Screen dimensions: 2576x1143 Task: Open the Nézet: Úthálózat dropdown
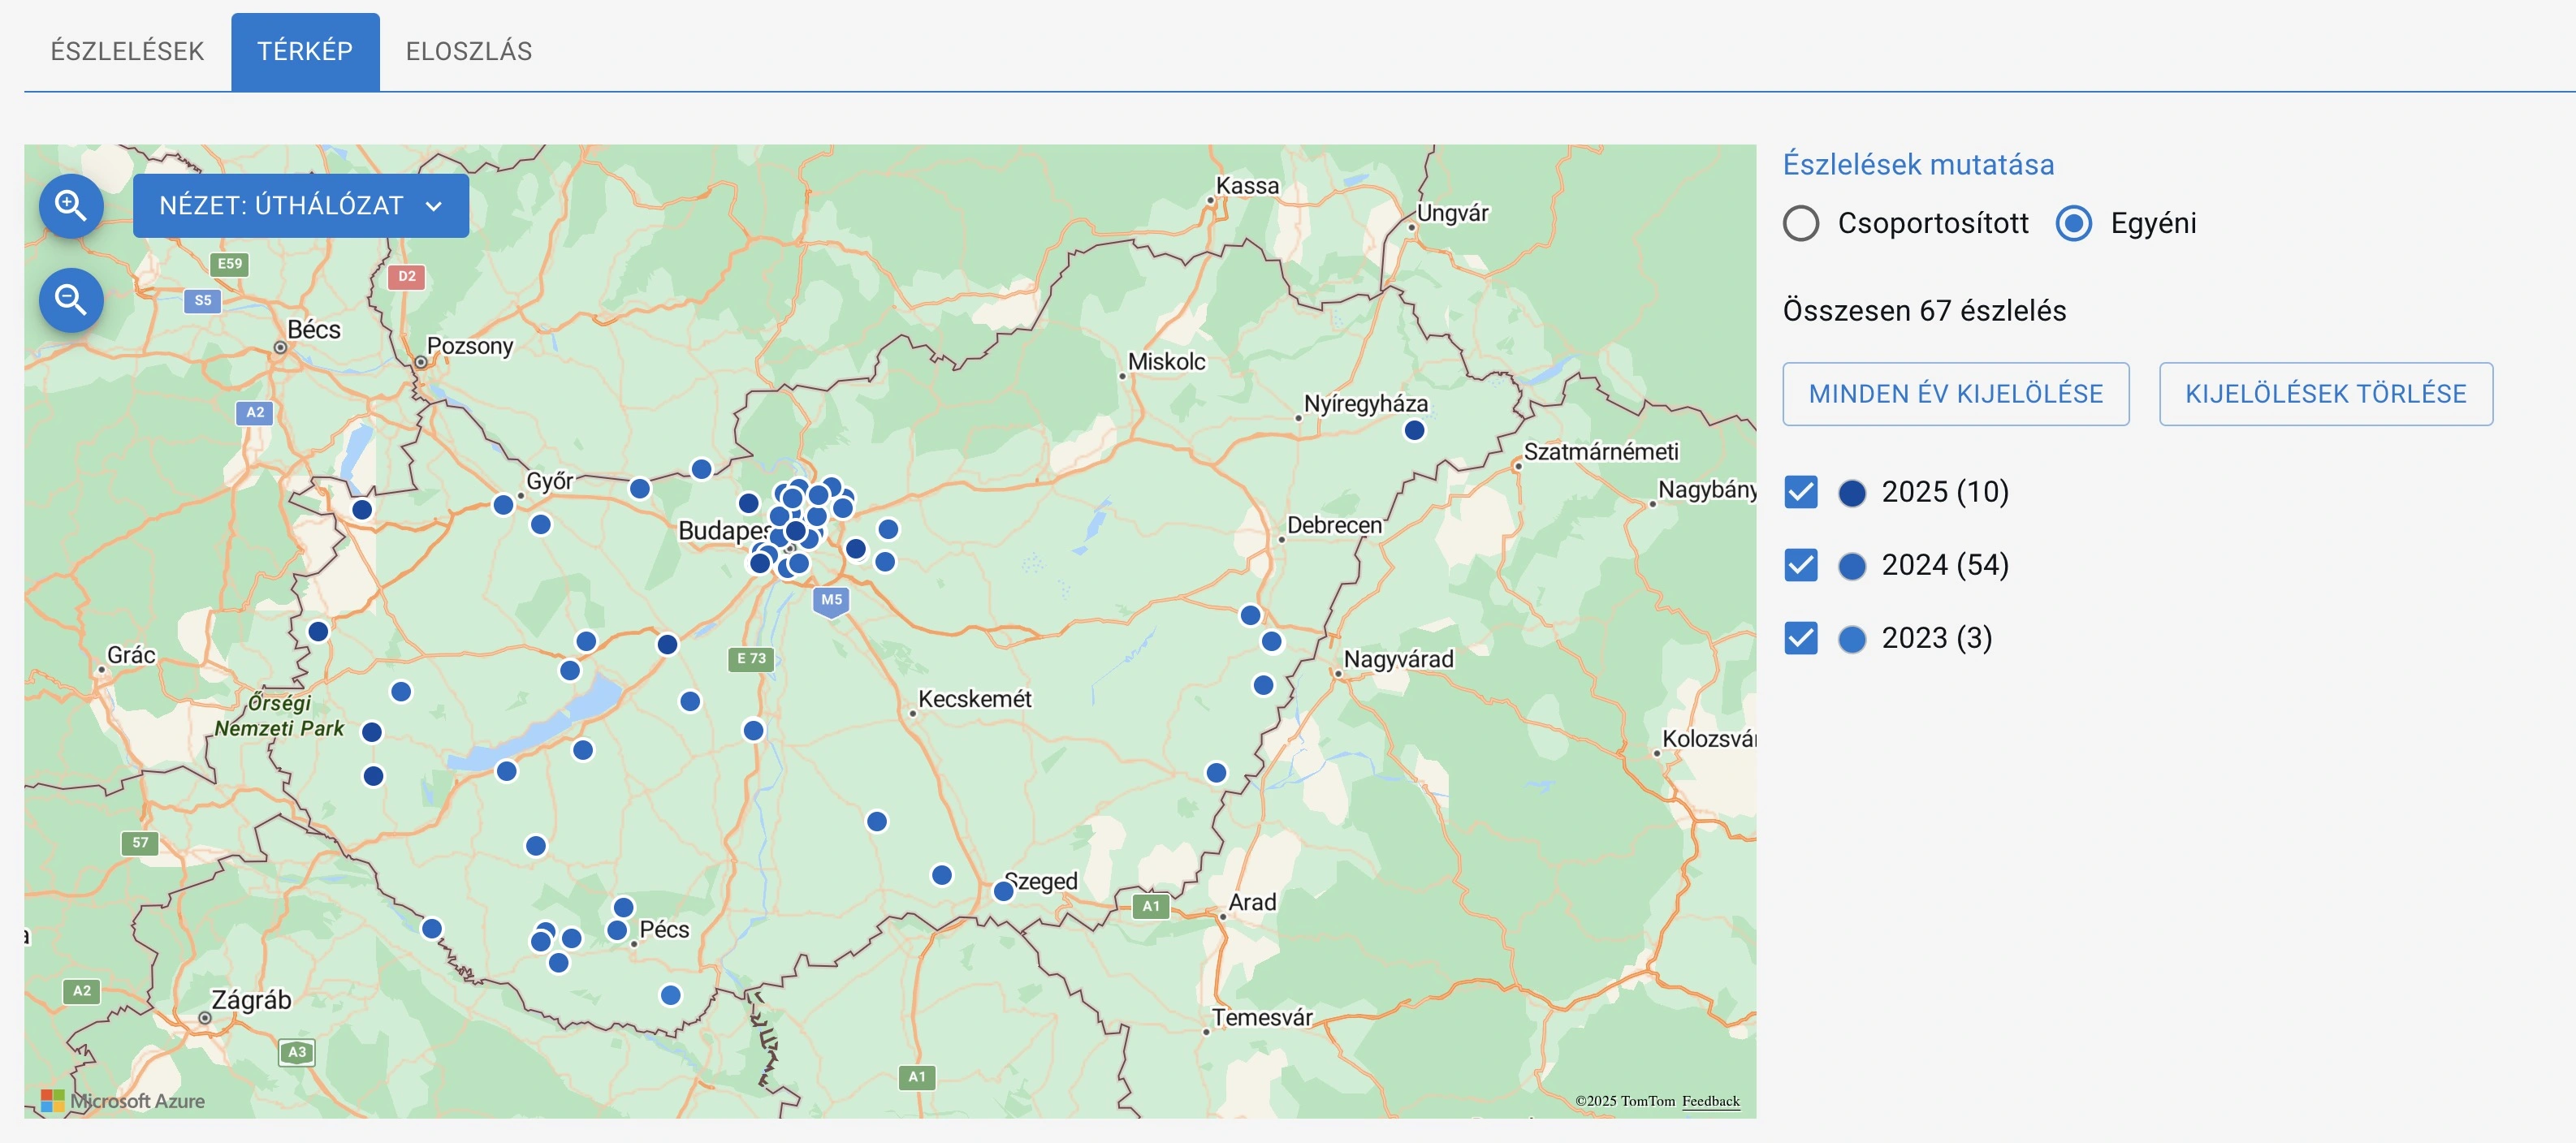(300, 206)
